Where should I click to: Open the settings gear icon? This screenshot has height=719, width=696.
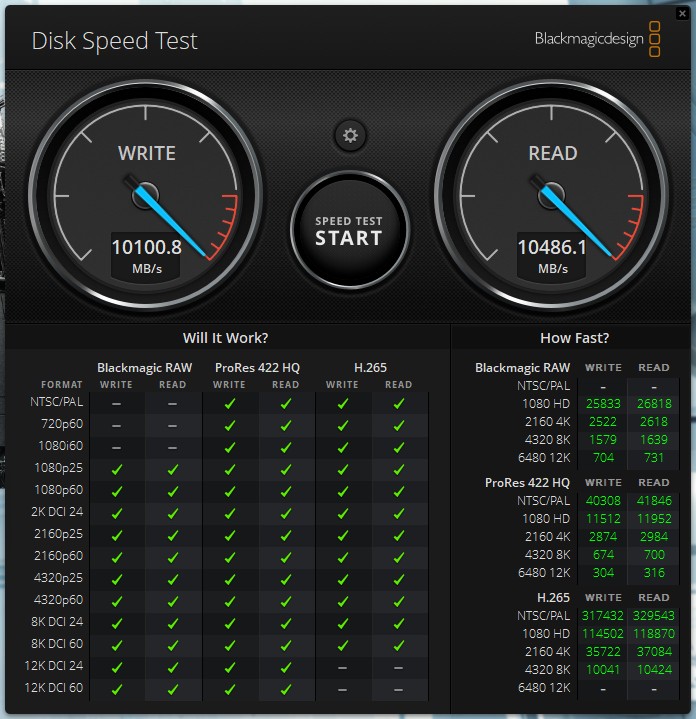click(350, 136)
